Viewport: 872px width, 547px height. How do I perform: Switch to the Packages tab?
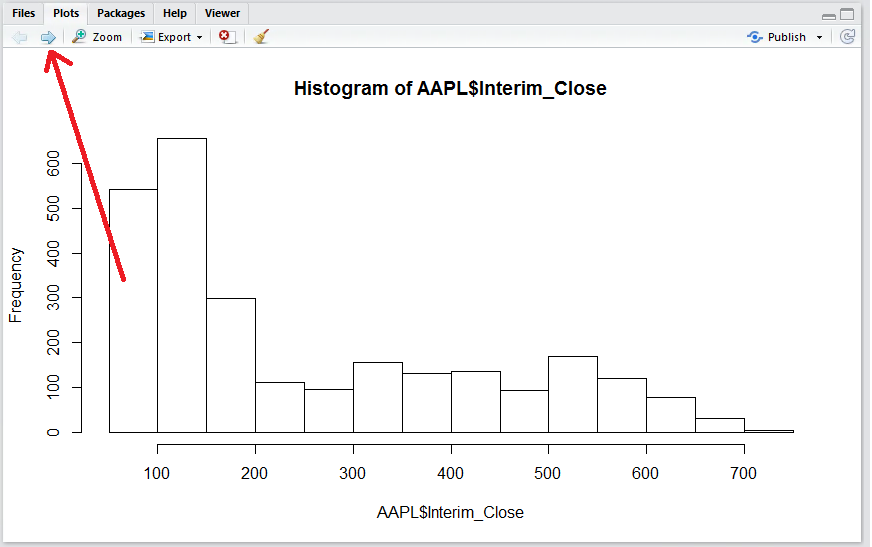(121, 13)
